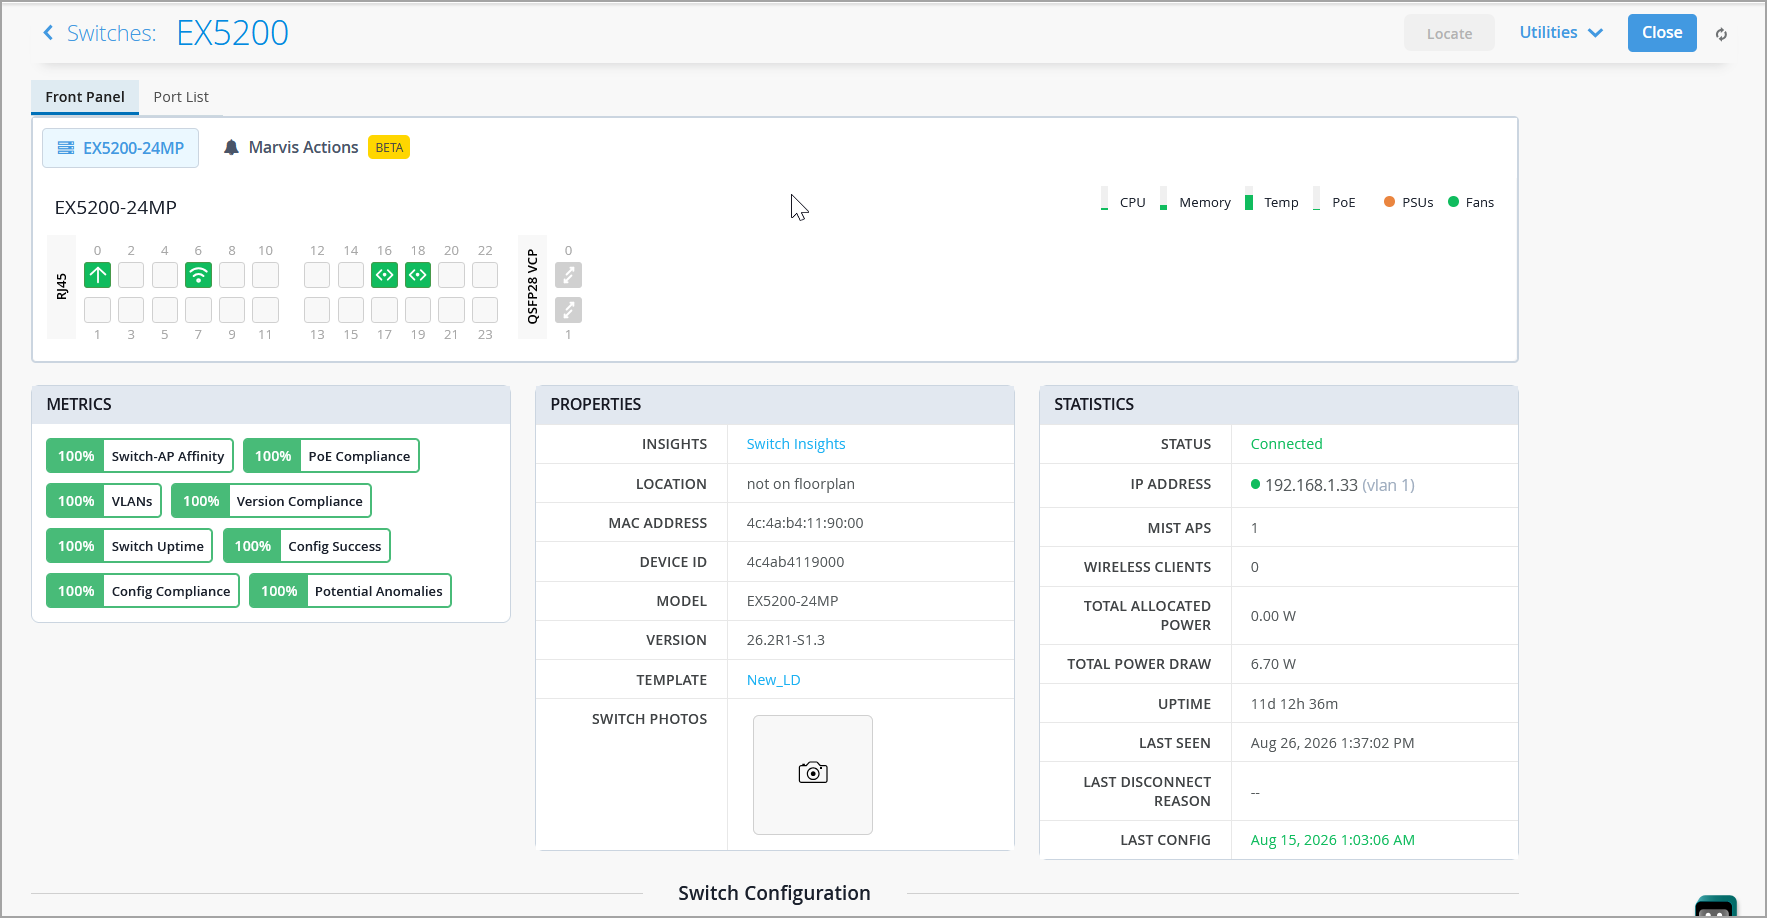Open Marvis Actions BETA tab

(x=316, y=148)
